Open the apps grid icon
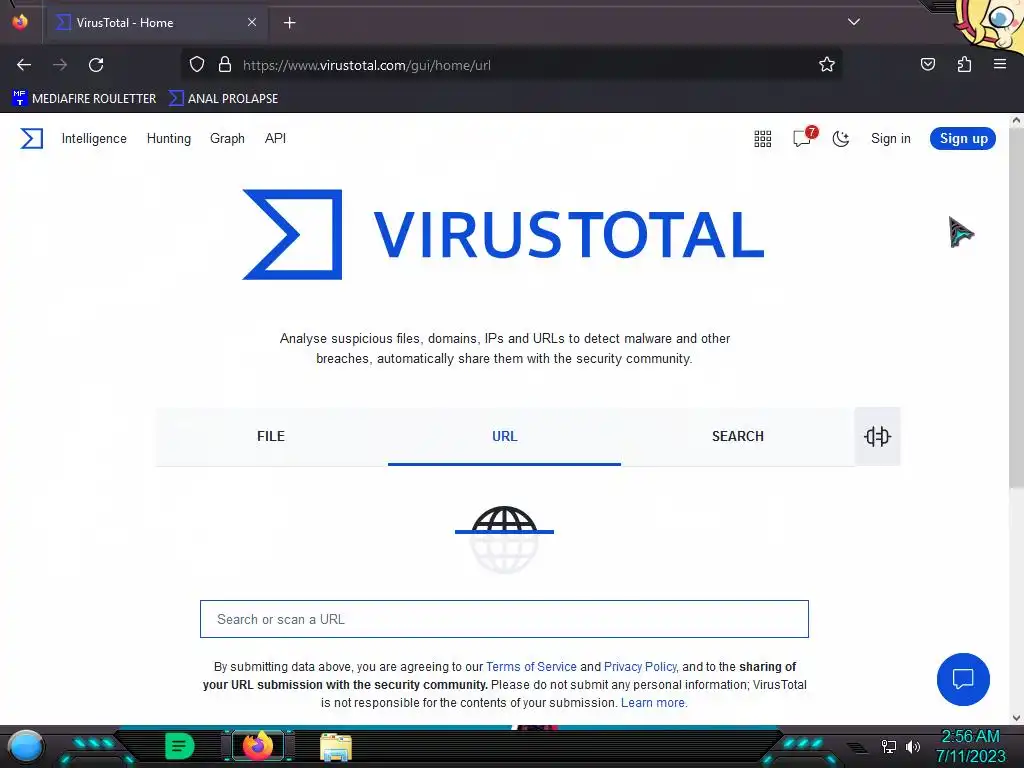Viewport: 1024px width, 768px height. tap(763, 138)
